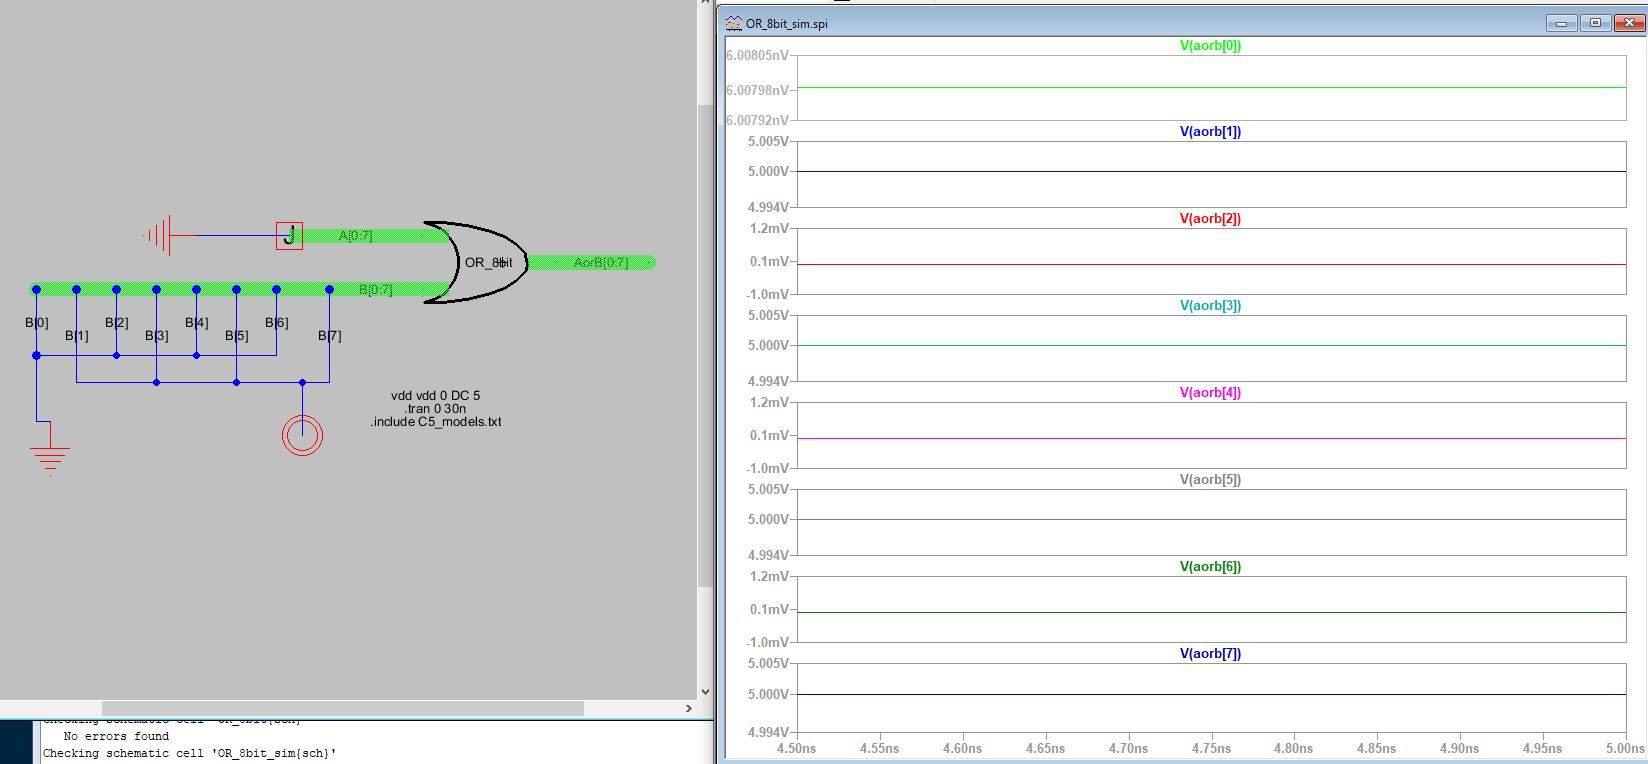This screenshot has height=764, width=1648.
Task: Select the V(aorb[7]) trace label
Action: click(x=1210, y=653)
